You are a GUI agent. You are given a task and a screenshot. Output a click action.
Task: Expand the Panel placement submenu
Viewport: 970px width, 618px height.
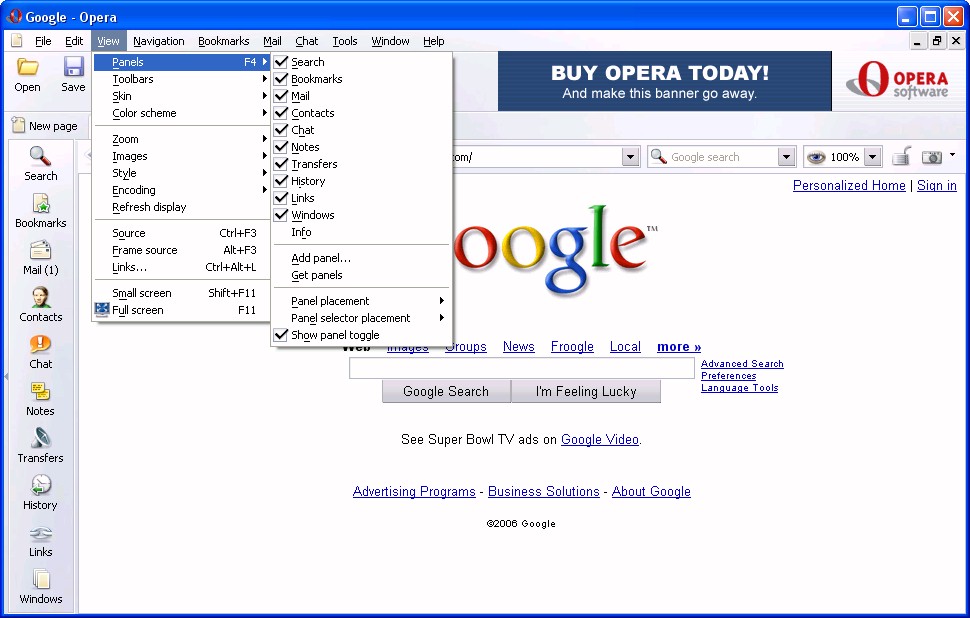pyautogui.click(x=362, y=301)
